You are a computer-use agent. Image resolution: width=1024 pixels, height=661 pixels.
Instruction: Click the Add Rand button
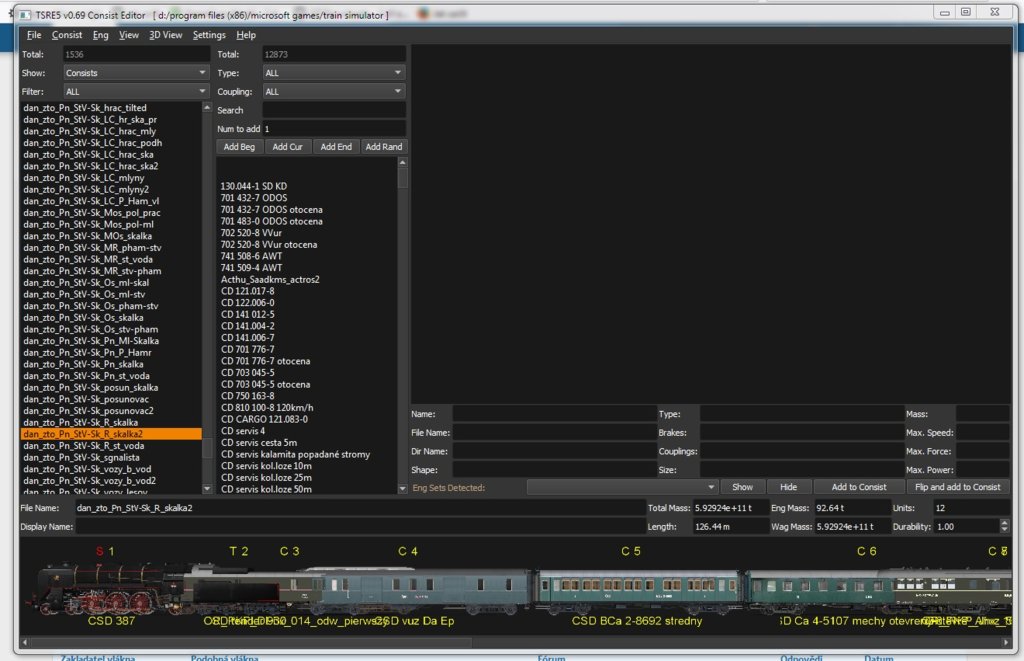pos(383,147)
